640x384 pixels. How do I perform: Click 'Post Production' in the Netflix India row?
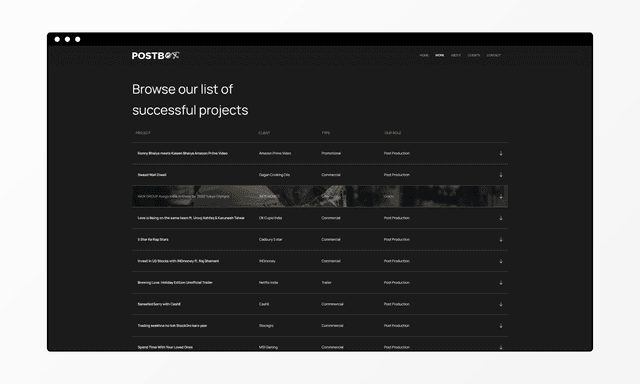pos(397,282)
